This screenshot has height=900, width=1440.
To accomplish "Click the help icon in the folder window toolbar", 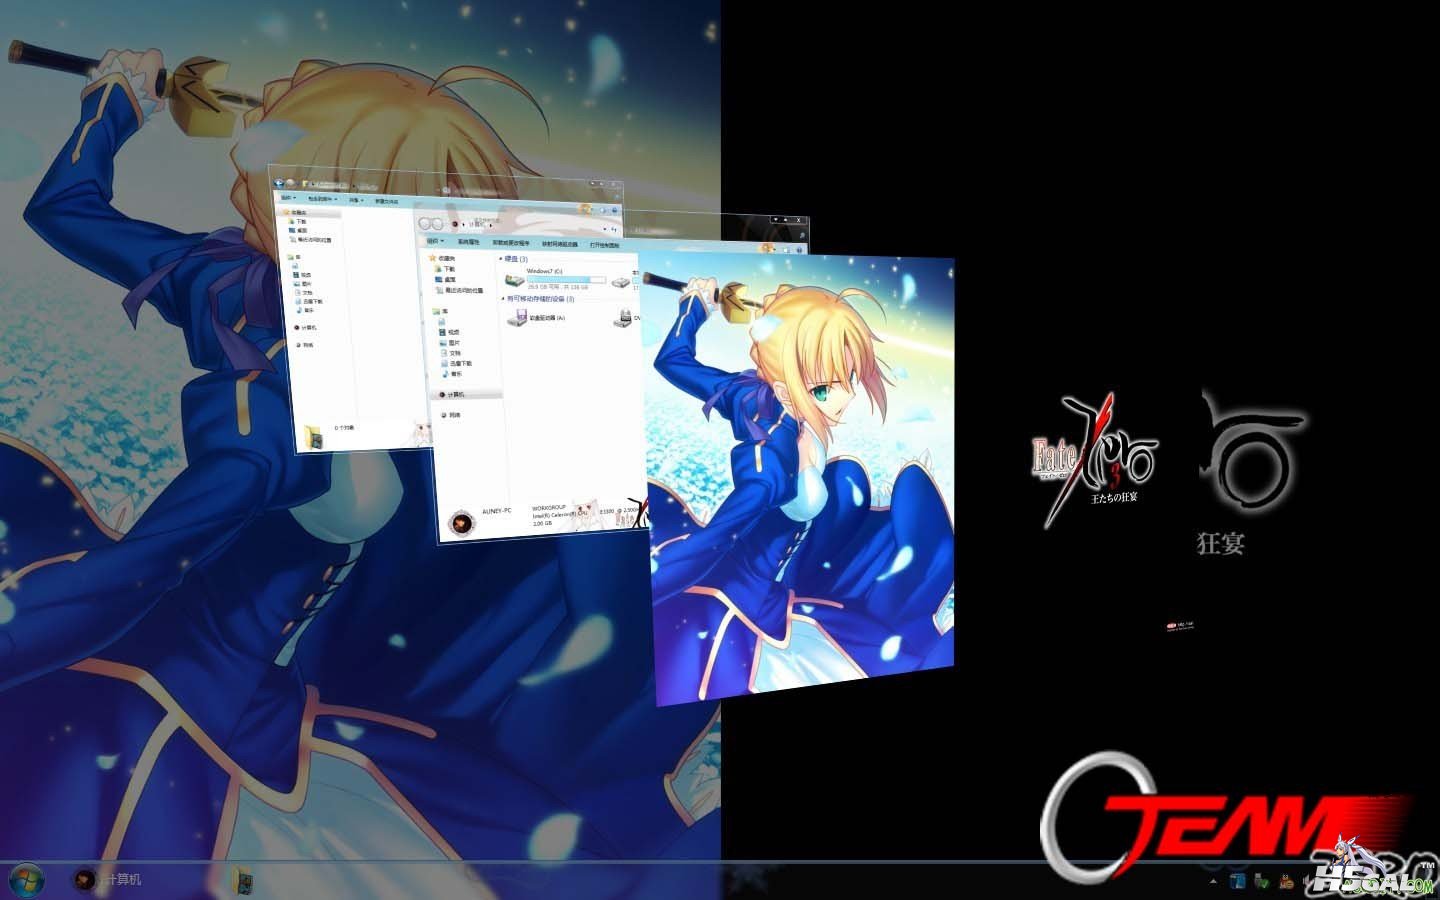I will point(614,210).
